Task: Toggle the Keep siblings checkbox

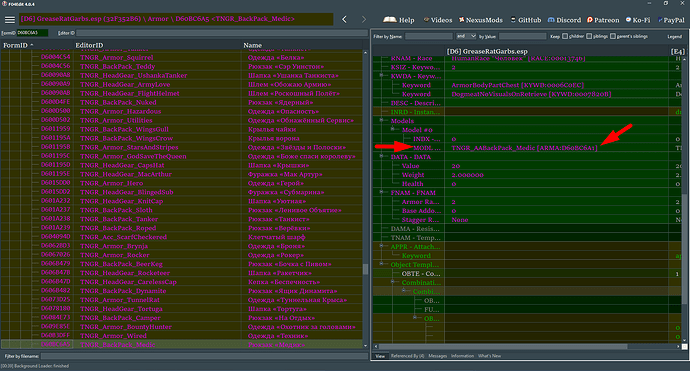Action: coord(589,36)
